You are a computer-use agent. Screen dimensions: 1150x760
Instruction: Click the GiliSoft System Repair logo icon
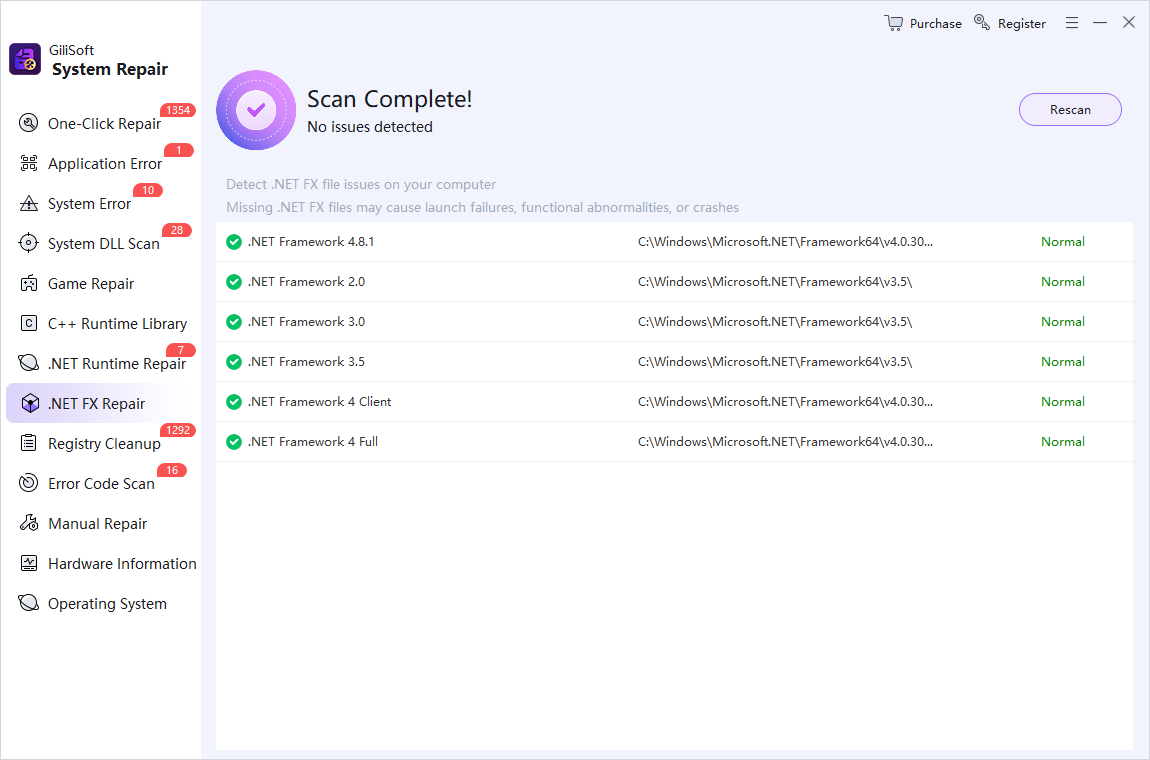click(x=25, y=59)
